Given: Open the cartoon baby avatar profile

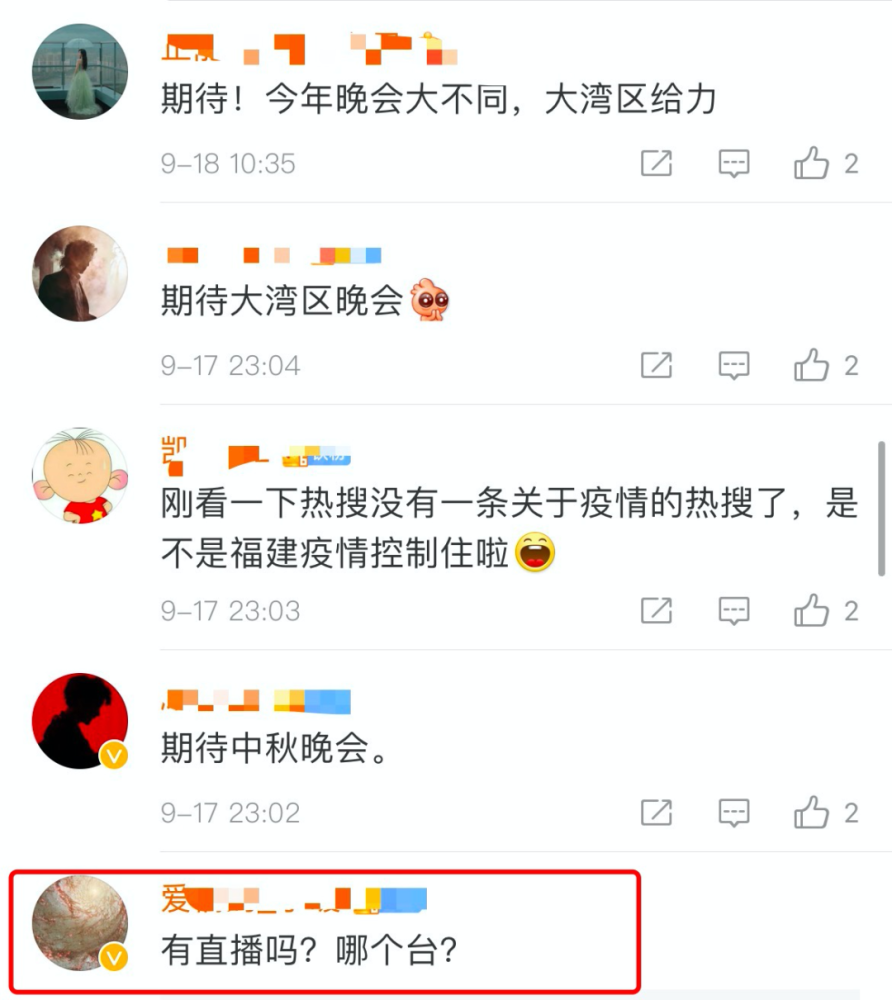Looking at the screenshot, I should point(80,475).
